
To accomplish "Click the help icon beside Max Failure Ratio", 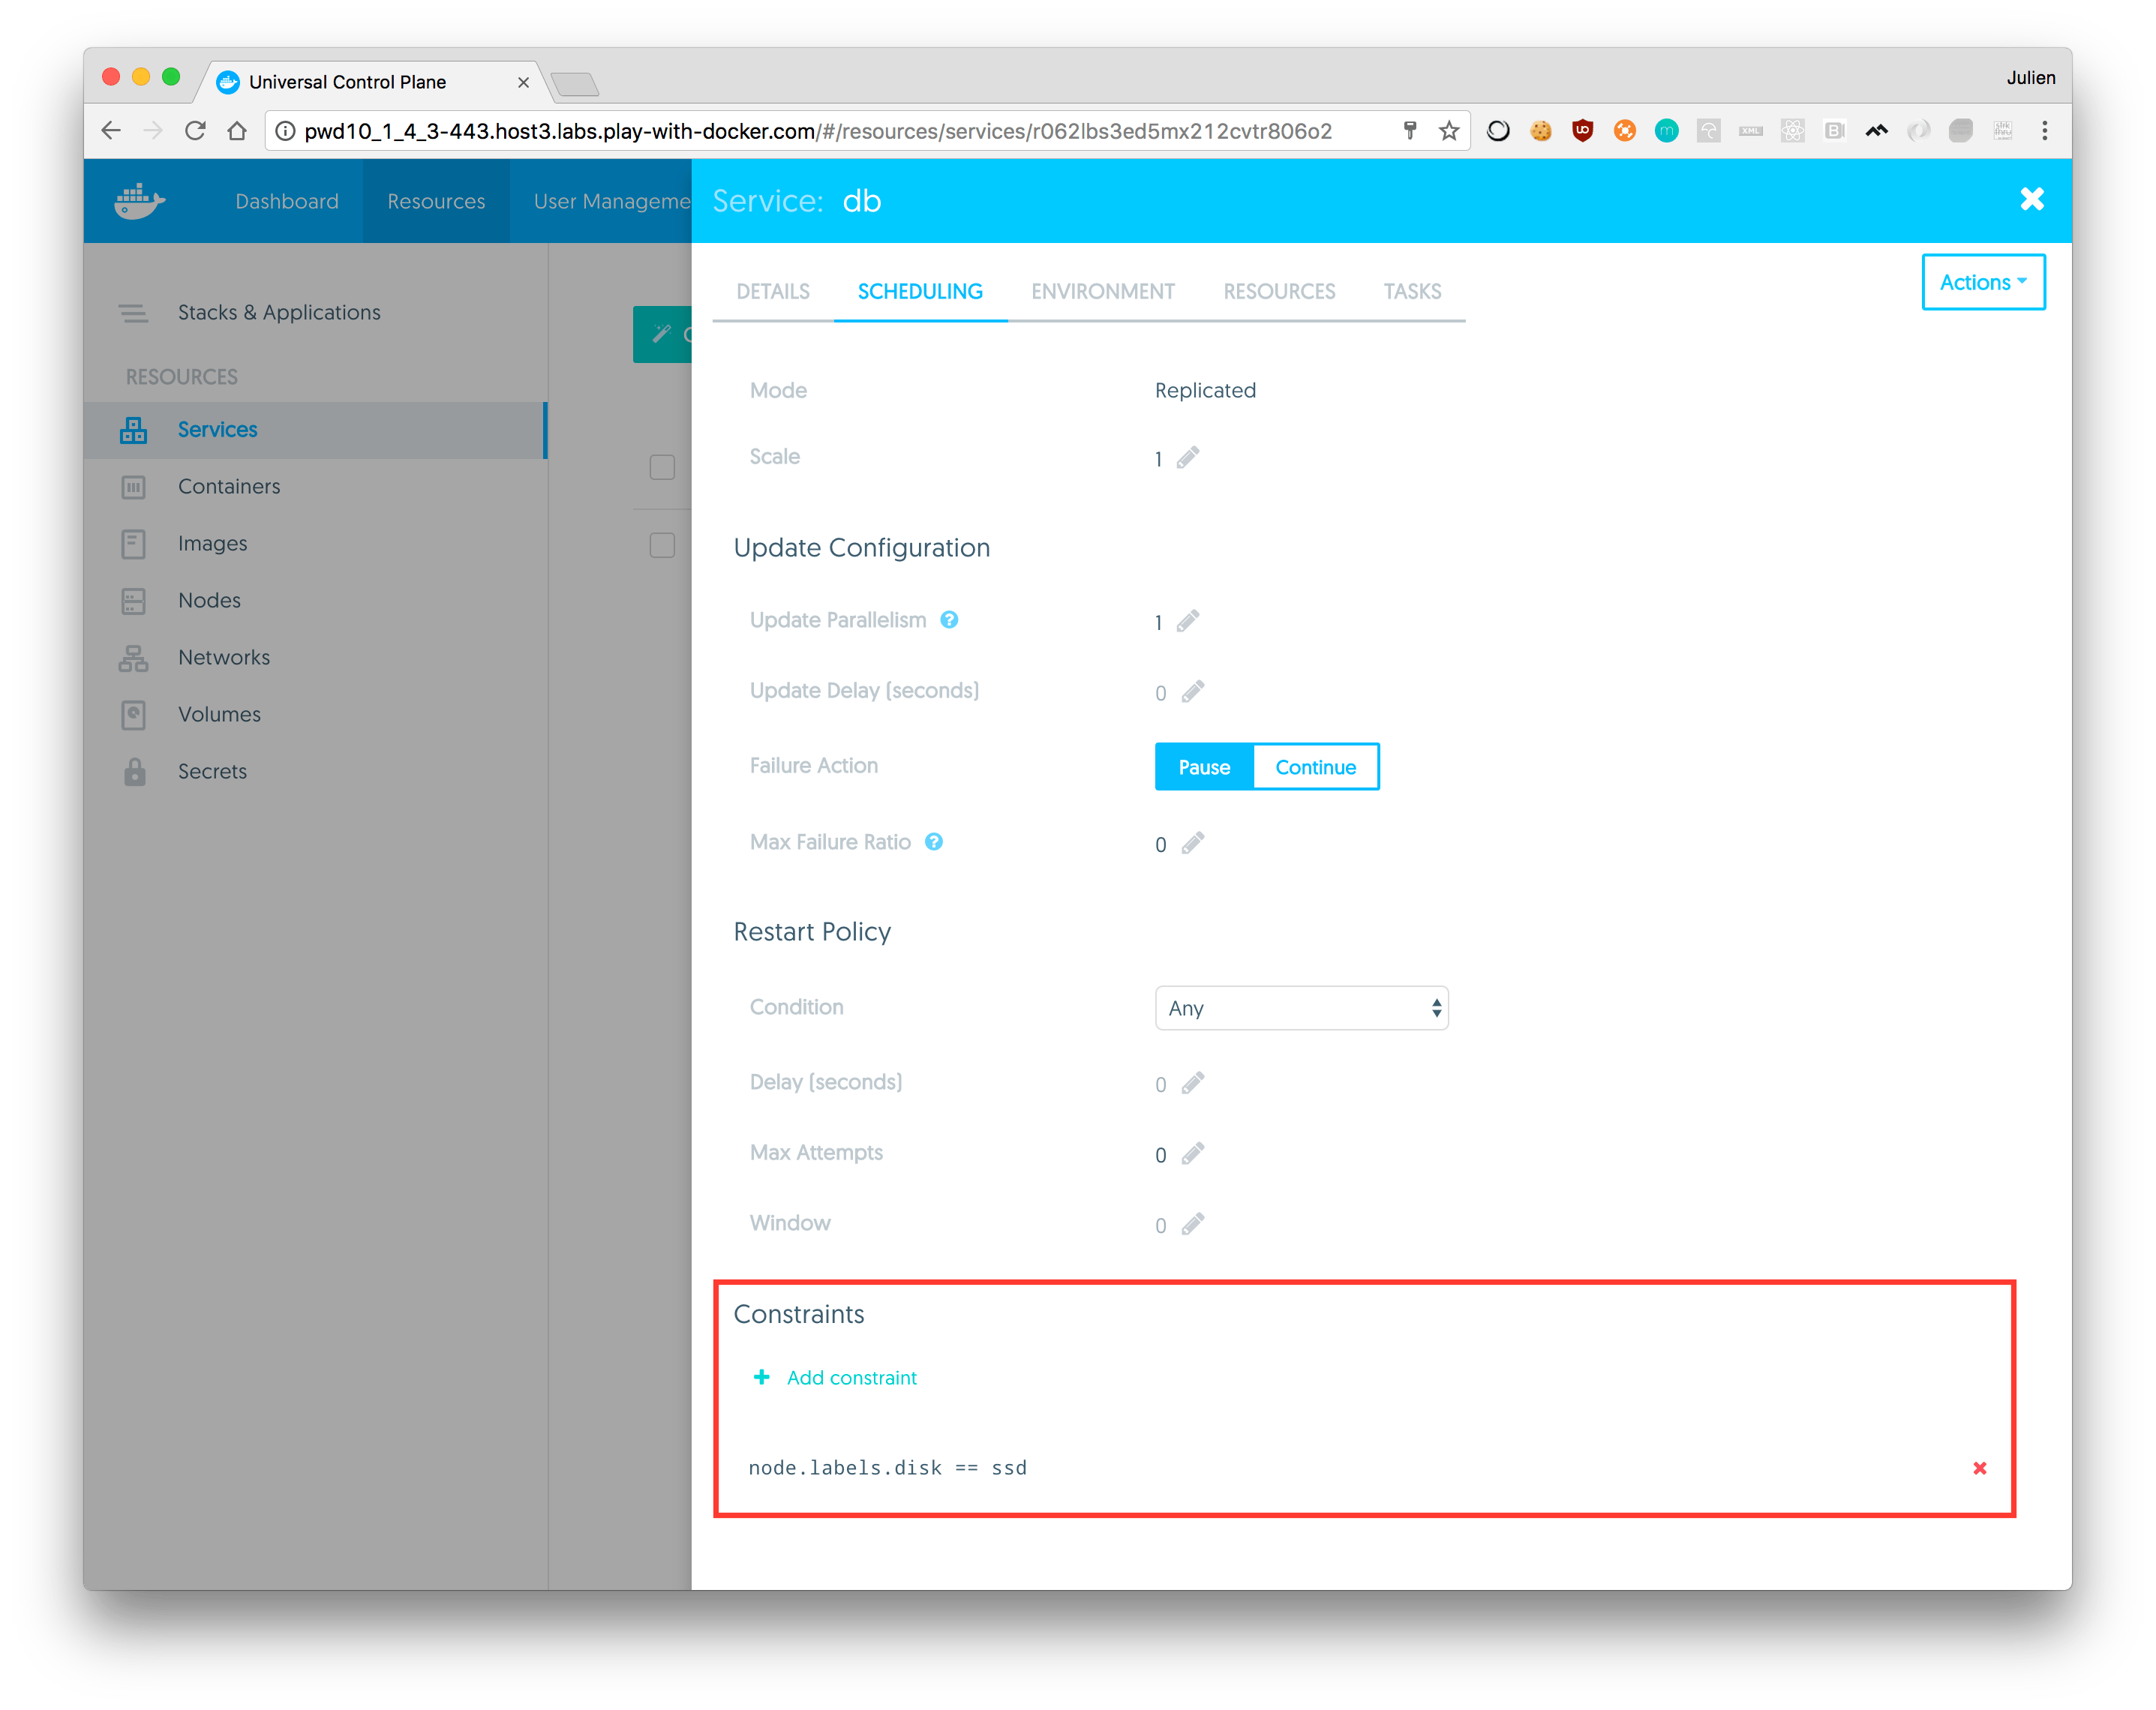I will [x=934, y=842].
